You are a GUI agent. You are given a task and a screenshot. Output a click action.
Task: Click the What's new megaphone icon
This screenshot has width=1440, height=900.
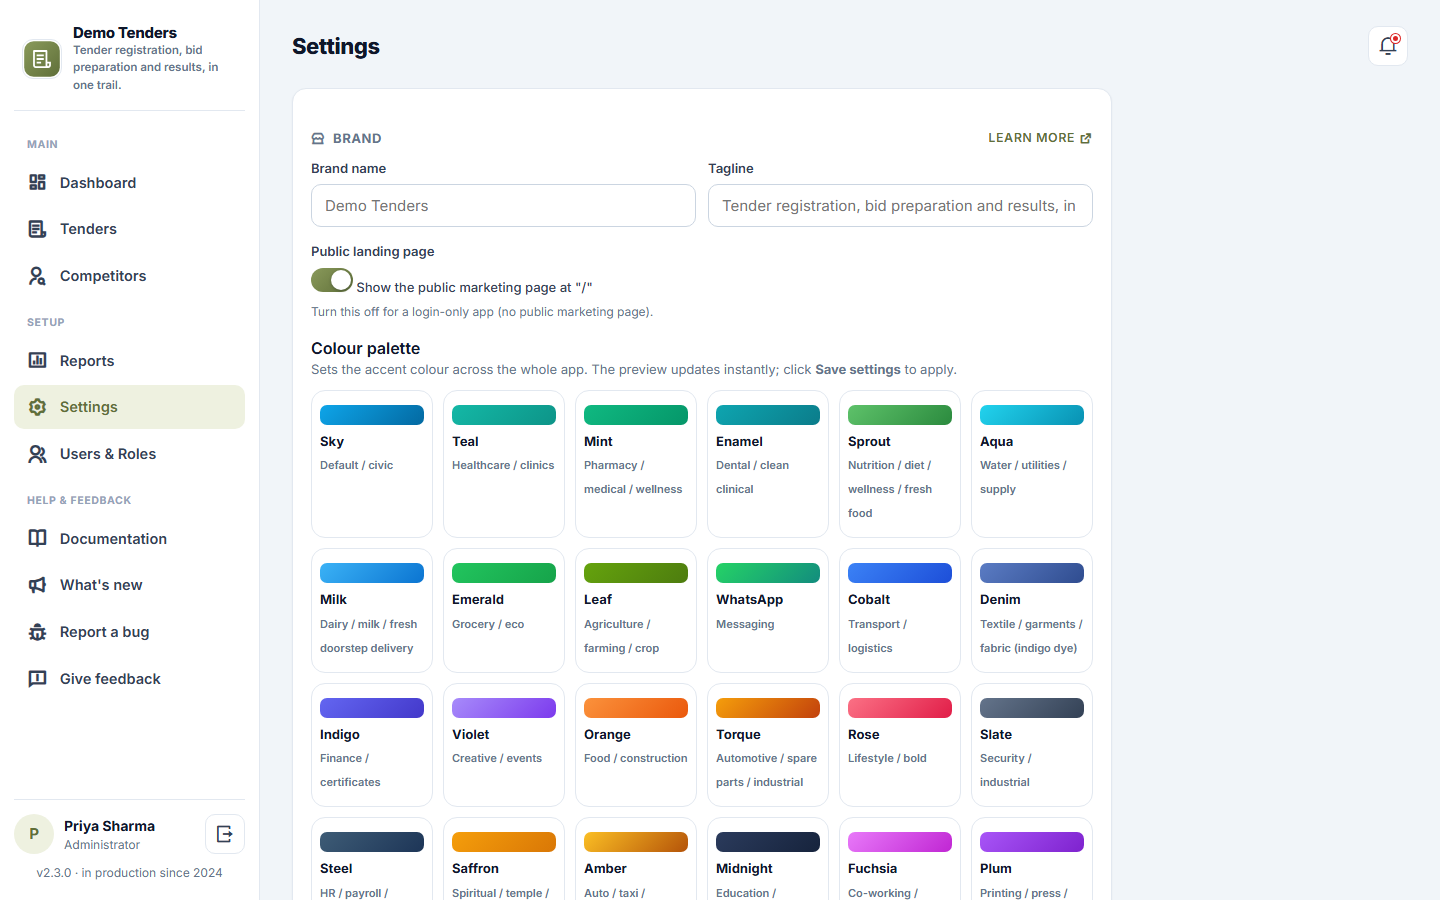37,585
